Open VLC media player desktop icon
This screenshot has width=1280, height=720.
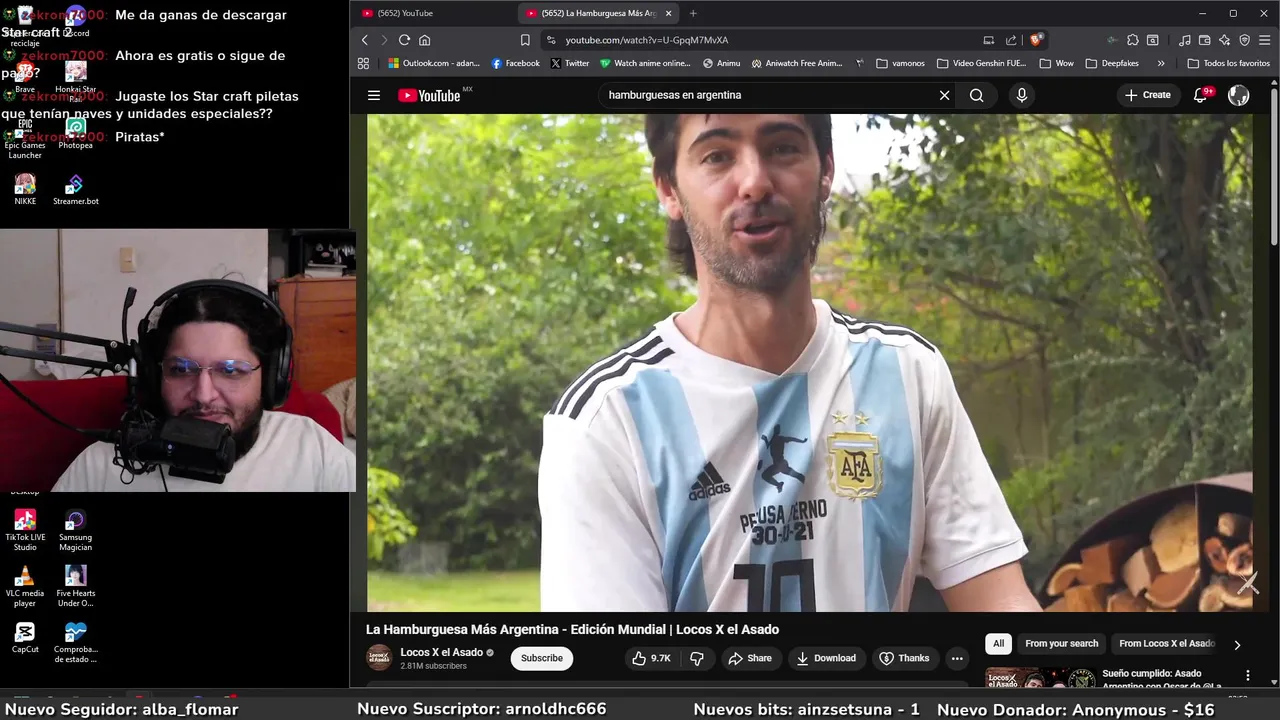[x=25, y=587]
